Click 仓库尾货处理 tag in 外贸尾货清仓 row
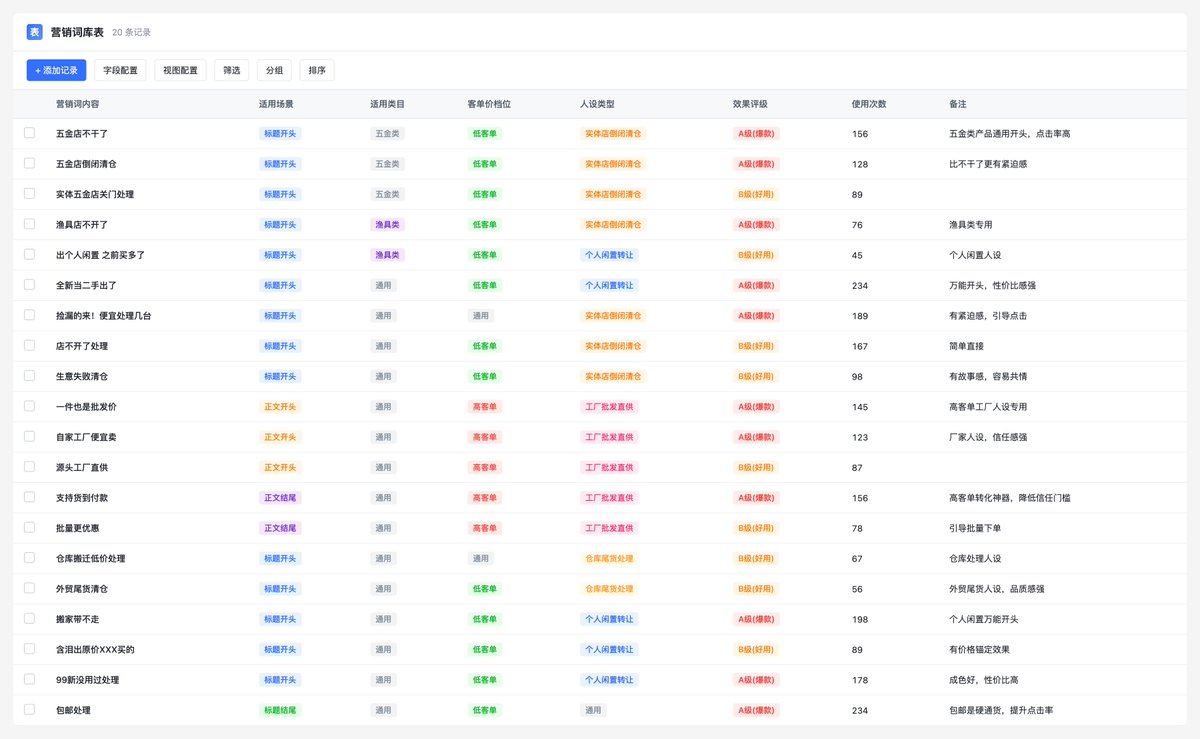This screenshot has height=739, width=1200. pyautogui.click(x=609, y=589)
